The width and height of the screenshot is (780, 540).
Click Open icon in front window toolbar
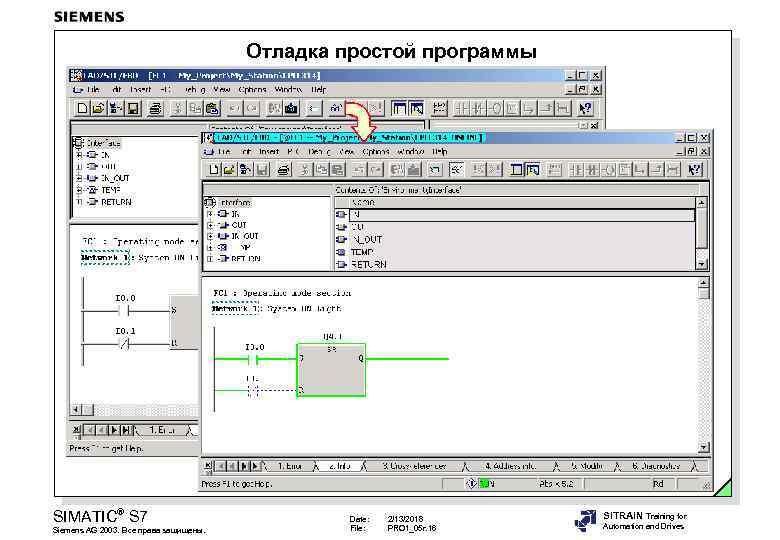[x=229, y=170]
